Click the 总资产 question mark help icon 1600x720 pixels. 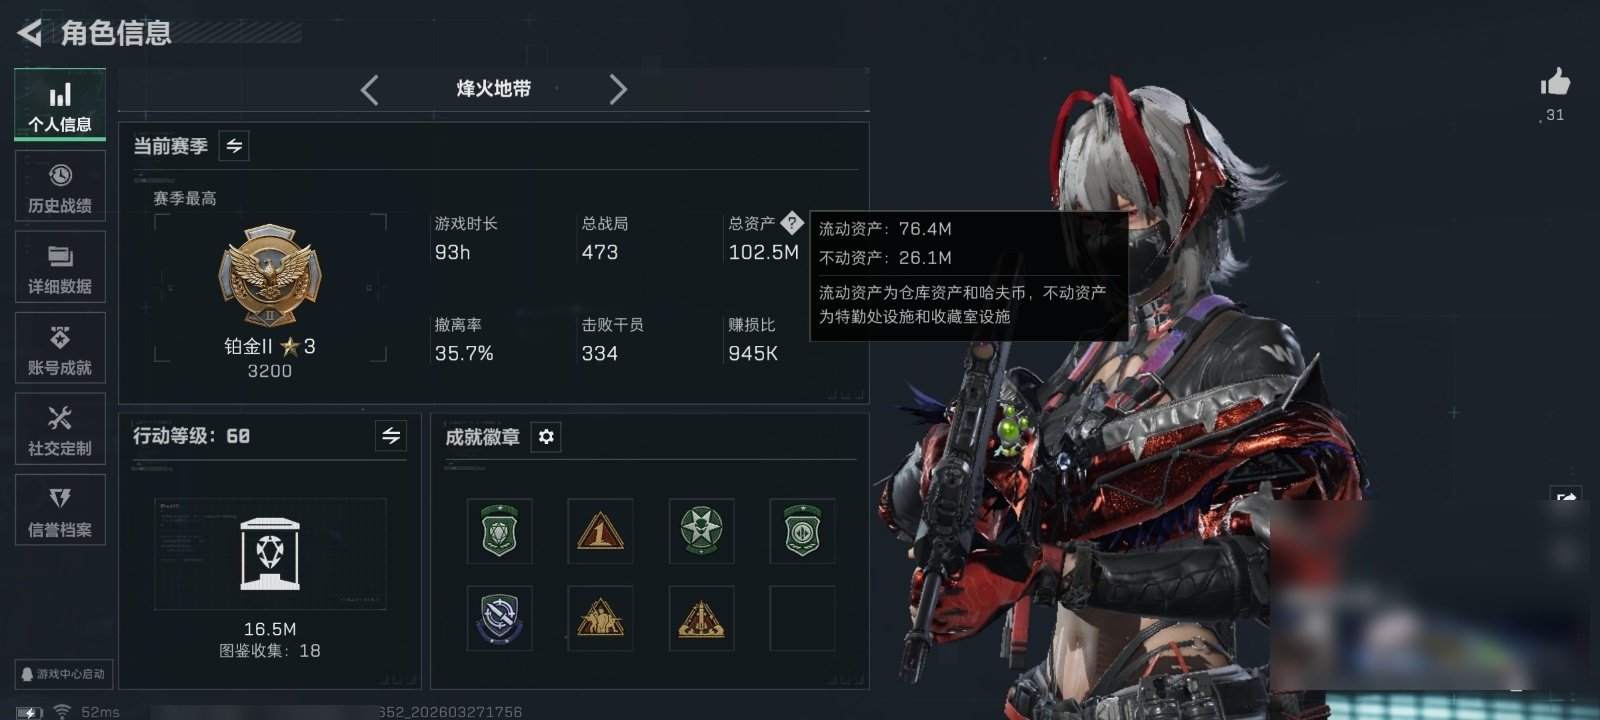792,222
